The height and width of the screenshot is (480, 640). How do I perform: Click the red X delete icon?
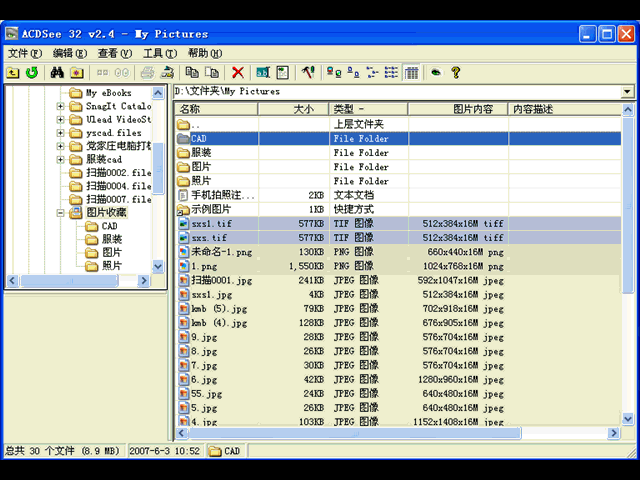pyautogui.click(x=238, y=73)
